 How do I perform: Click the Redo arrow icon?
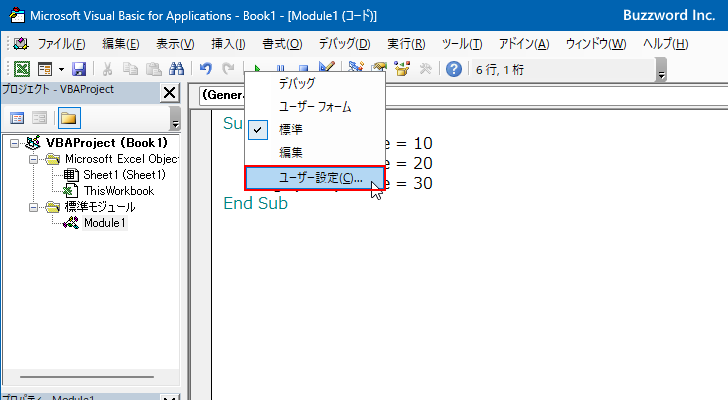coord(228,69)
